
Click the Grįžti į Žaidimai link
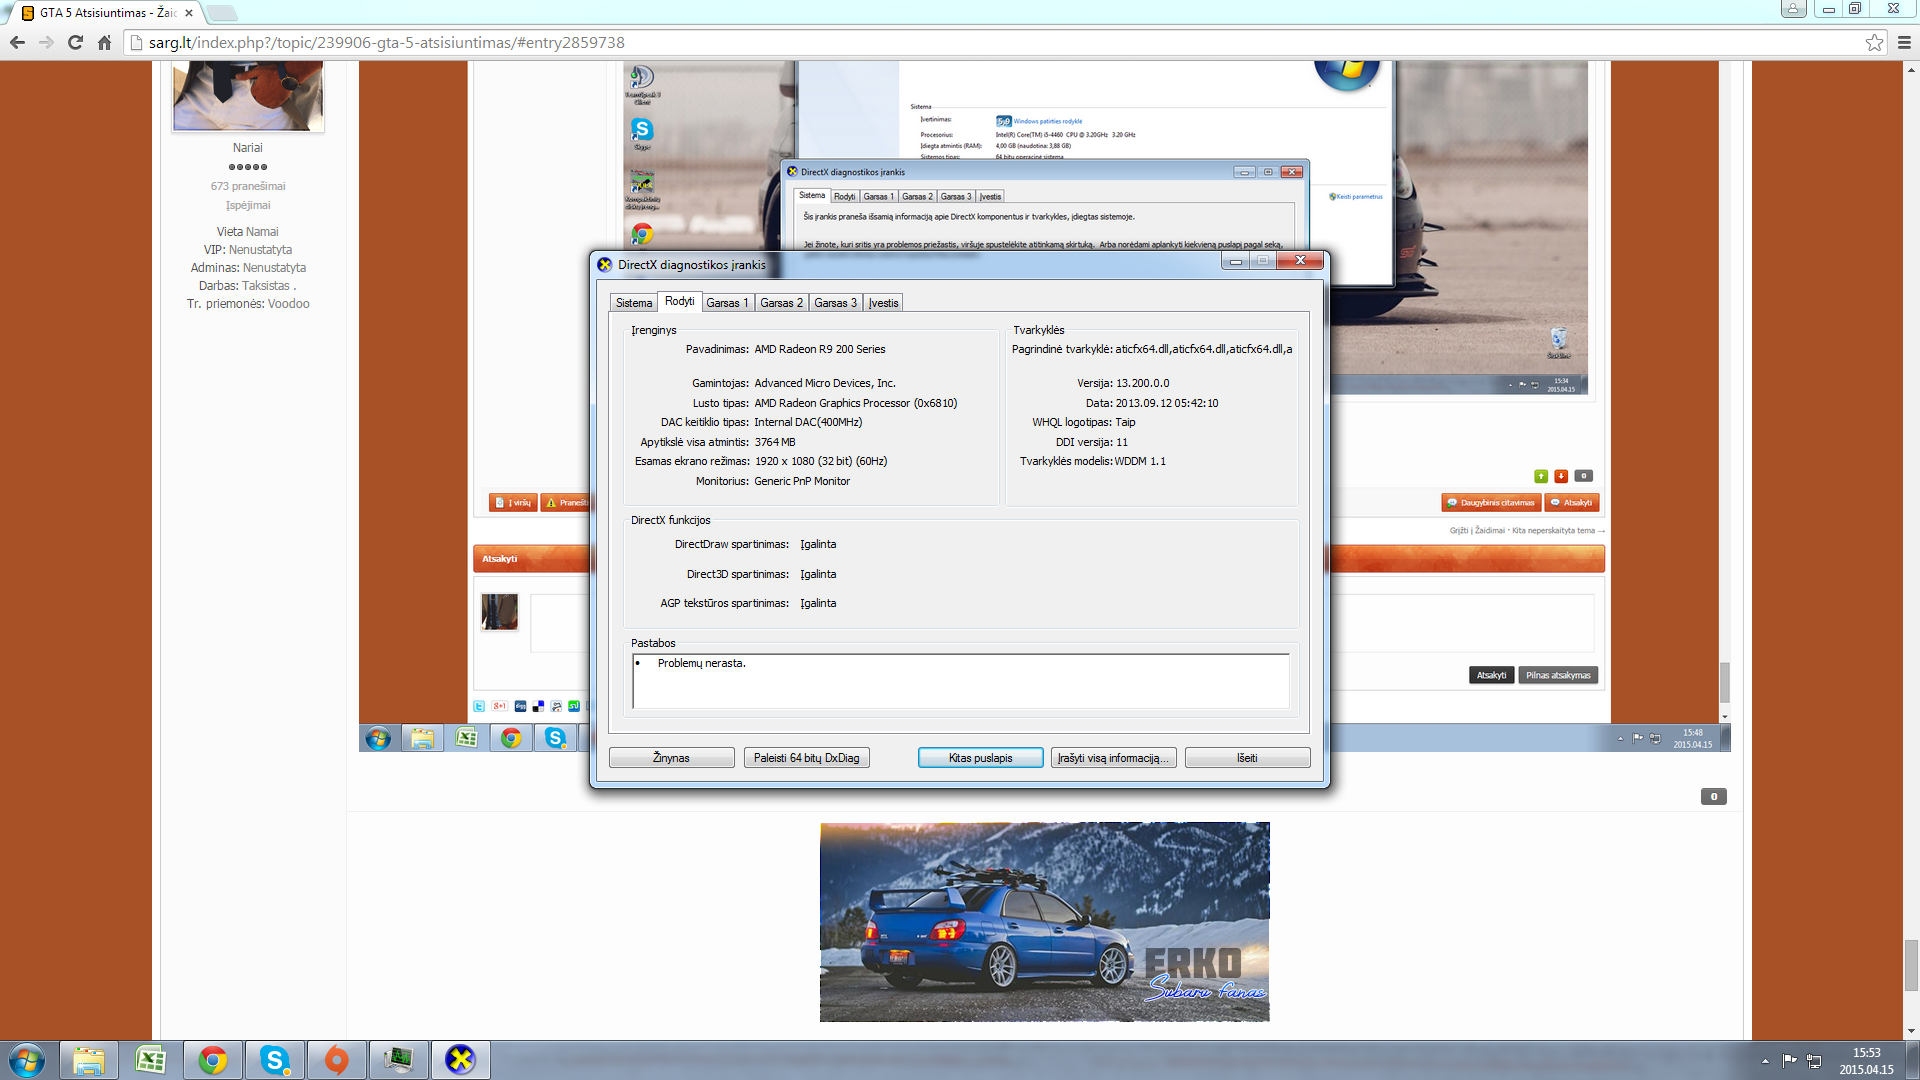1477,531
